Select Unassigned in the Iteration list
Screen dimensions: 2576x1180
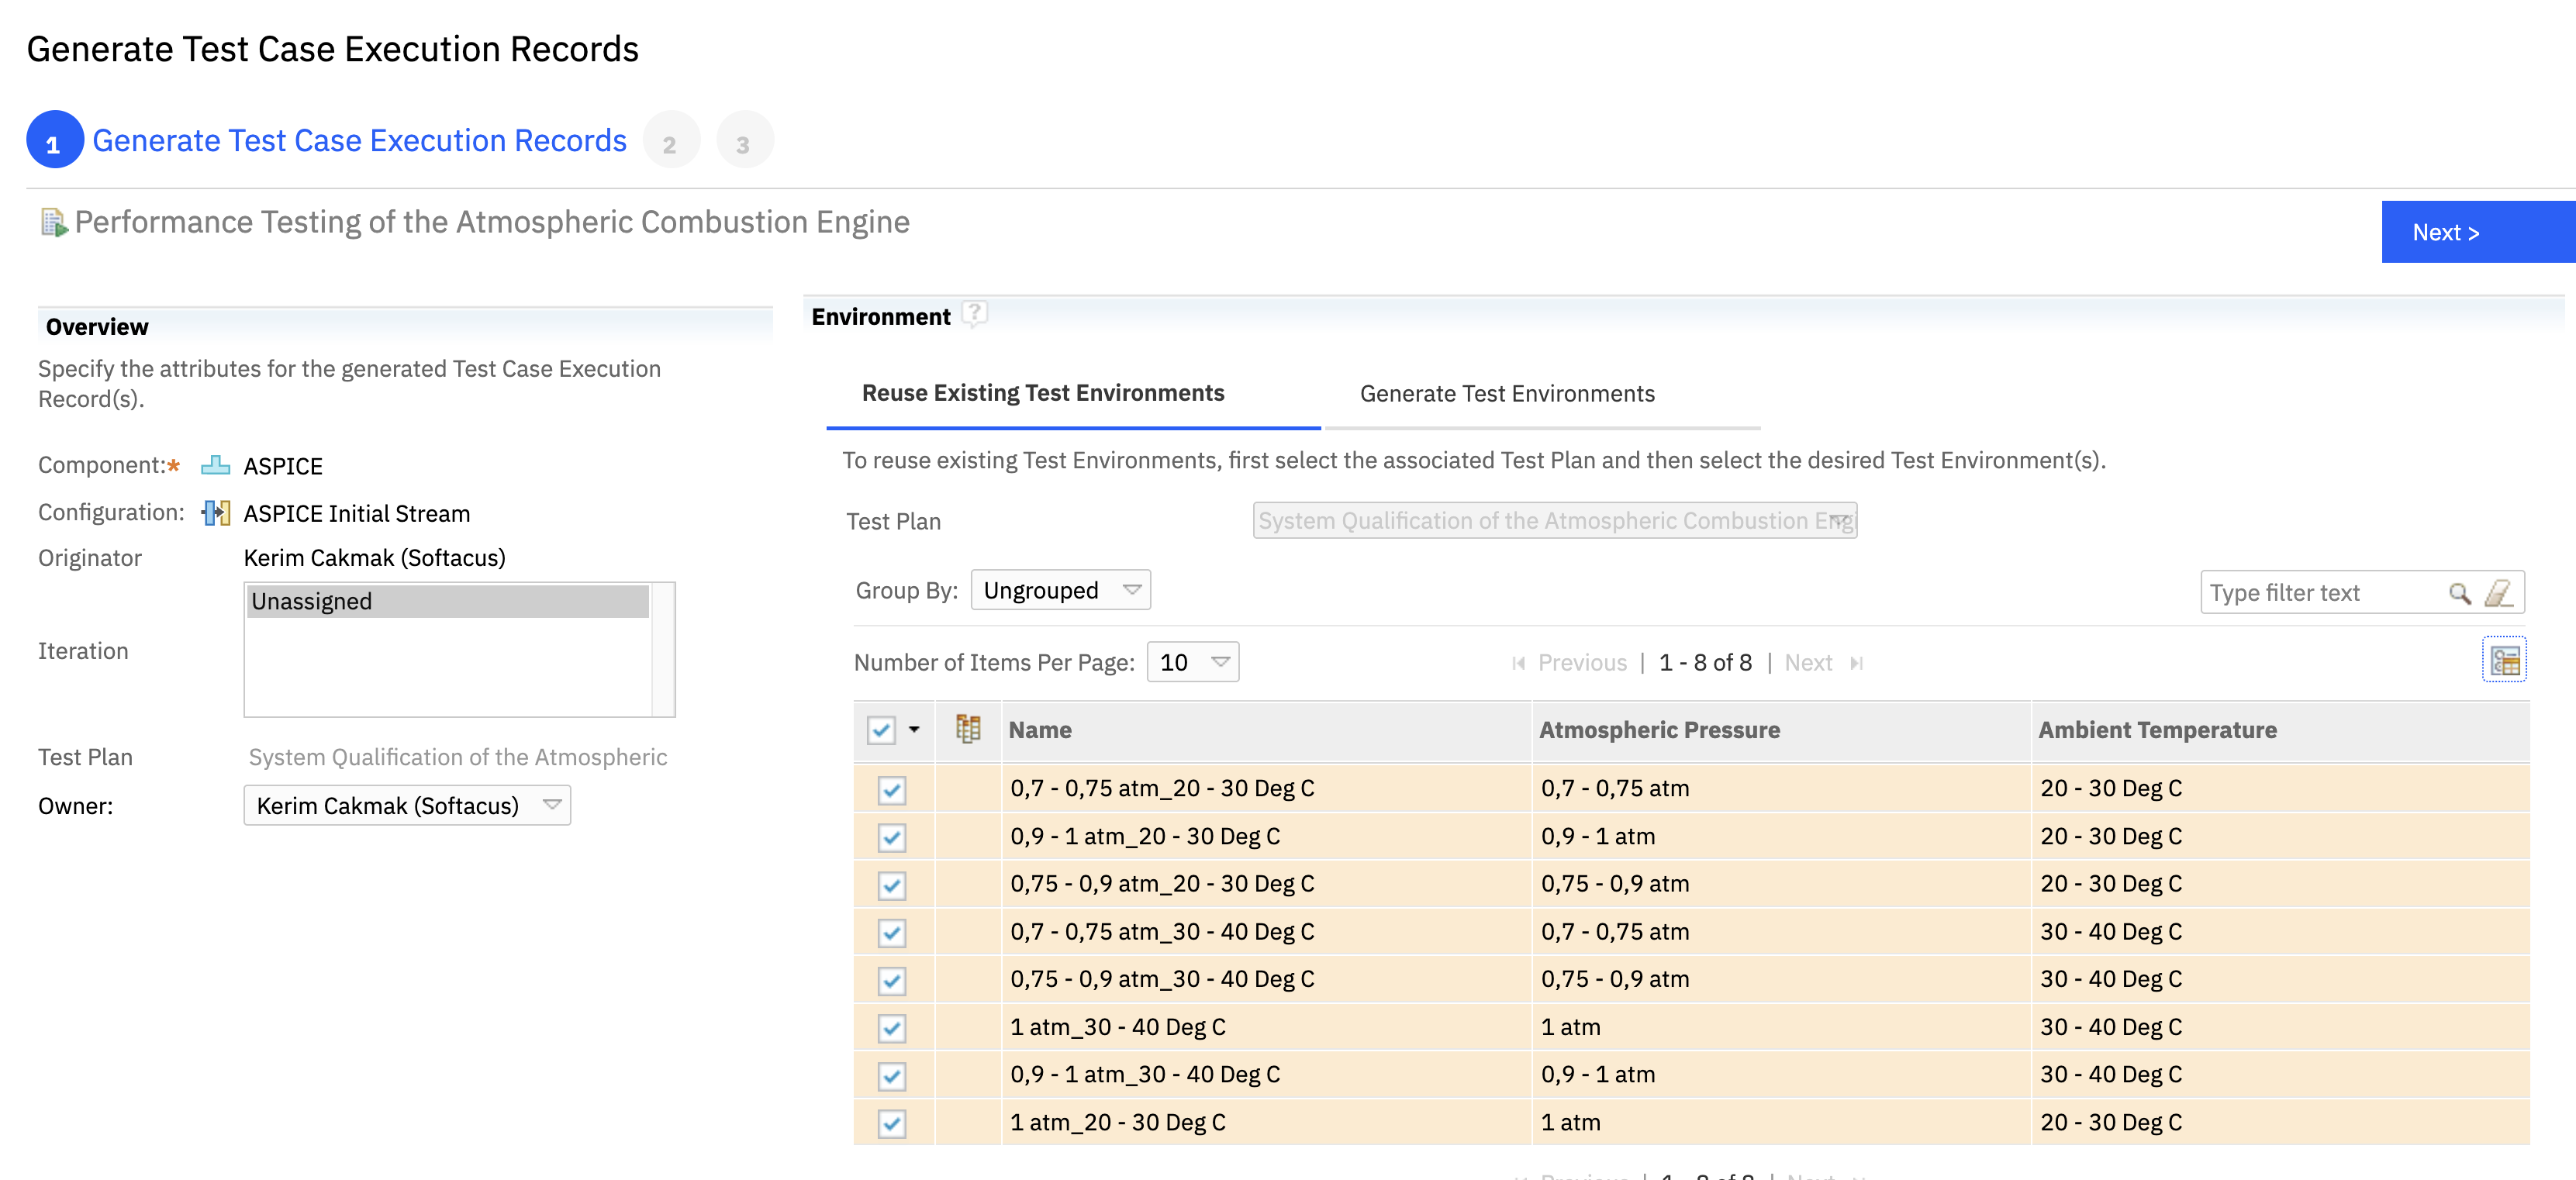tap(448, 601)
